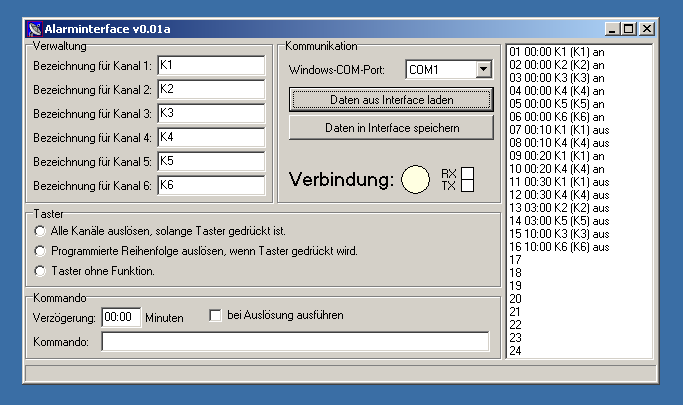The height and width of the screenshot is (405, 683).
Task: Click the Kanal 6 name field
Action: pyautogui.click(x=210, y=185)
